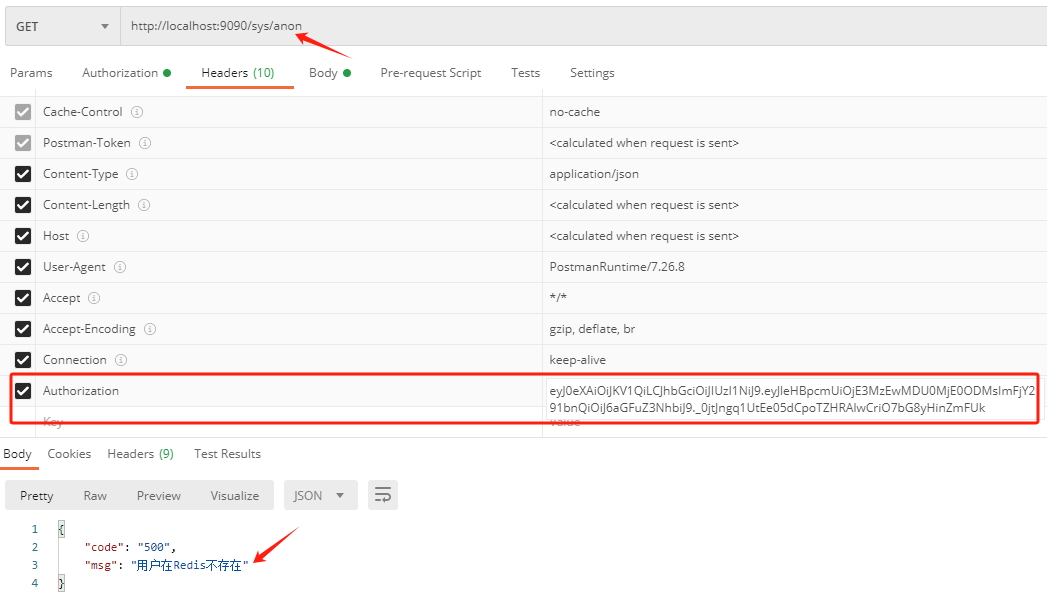Click the Authorization header key cell
This screenshot has width=1047, height=600.
pyautogui.click(x=288, y=391)
